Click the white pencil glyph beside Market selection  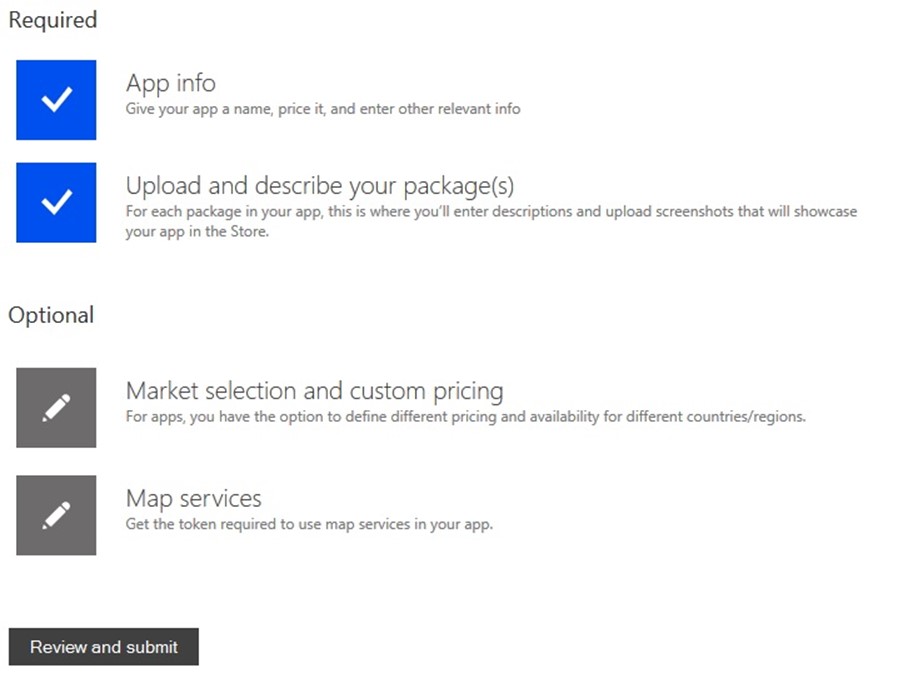[56, 407]
